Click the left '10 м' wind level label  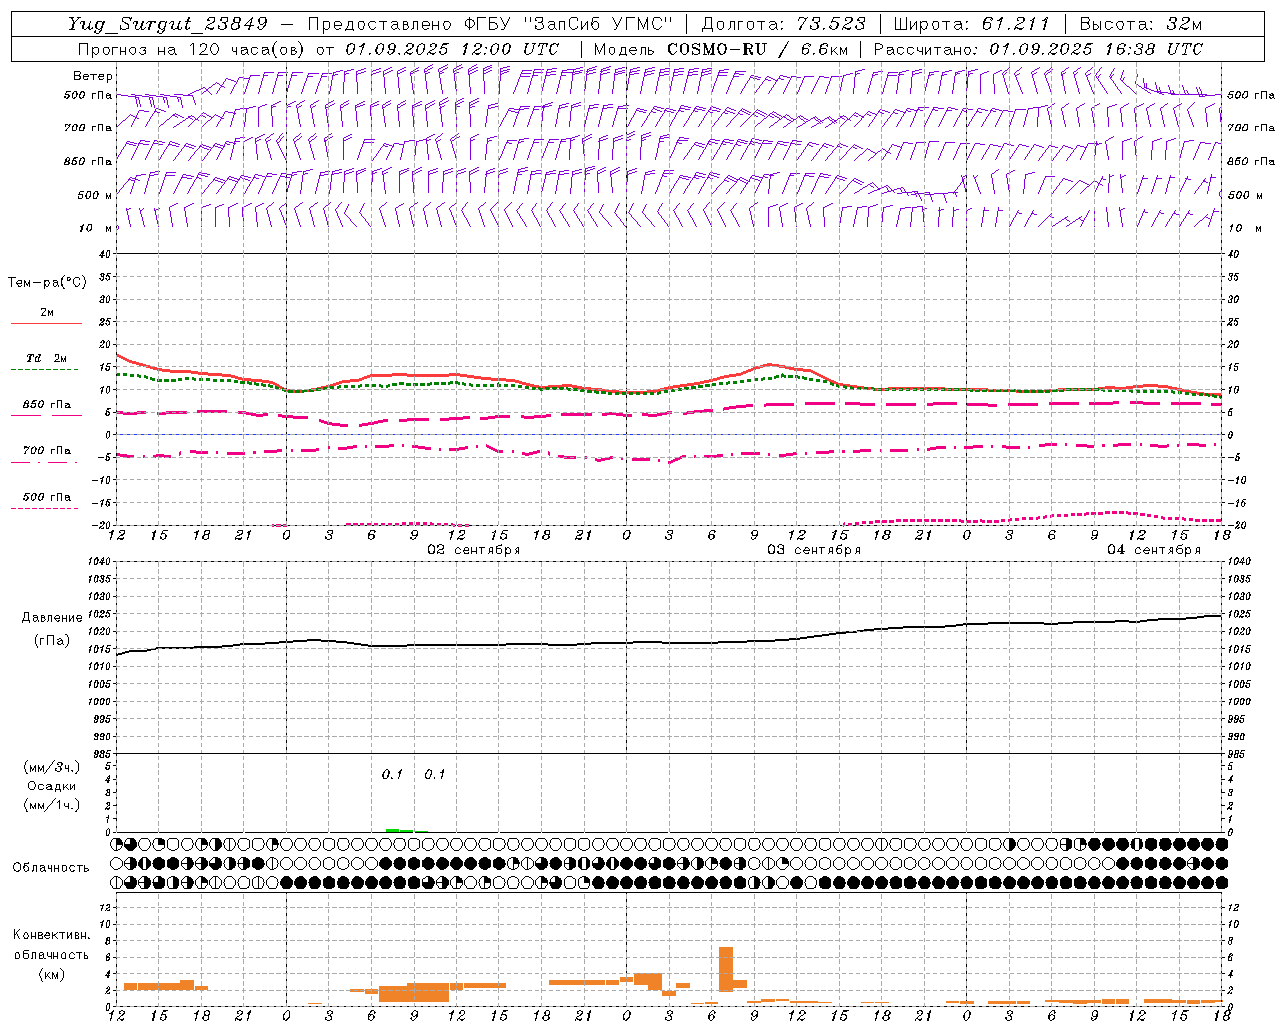[96, 228]
